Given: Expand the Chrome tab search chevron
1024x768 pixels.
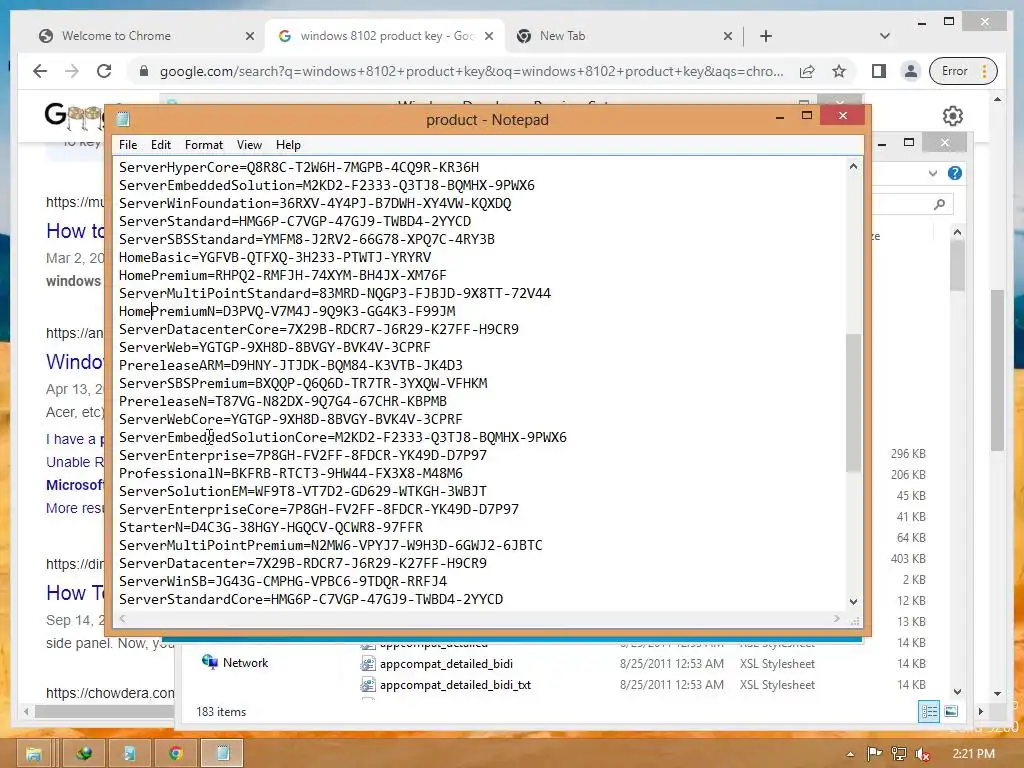Looking at the screenshot, I should [885, 36].
